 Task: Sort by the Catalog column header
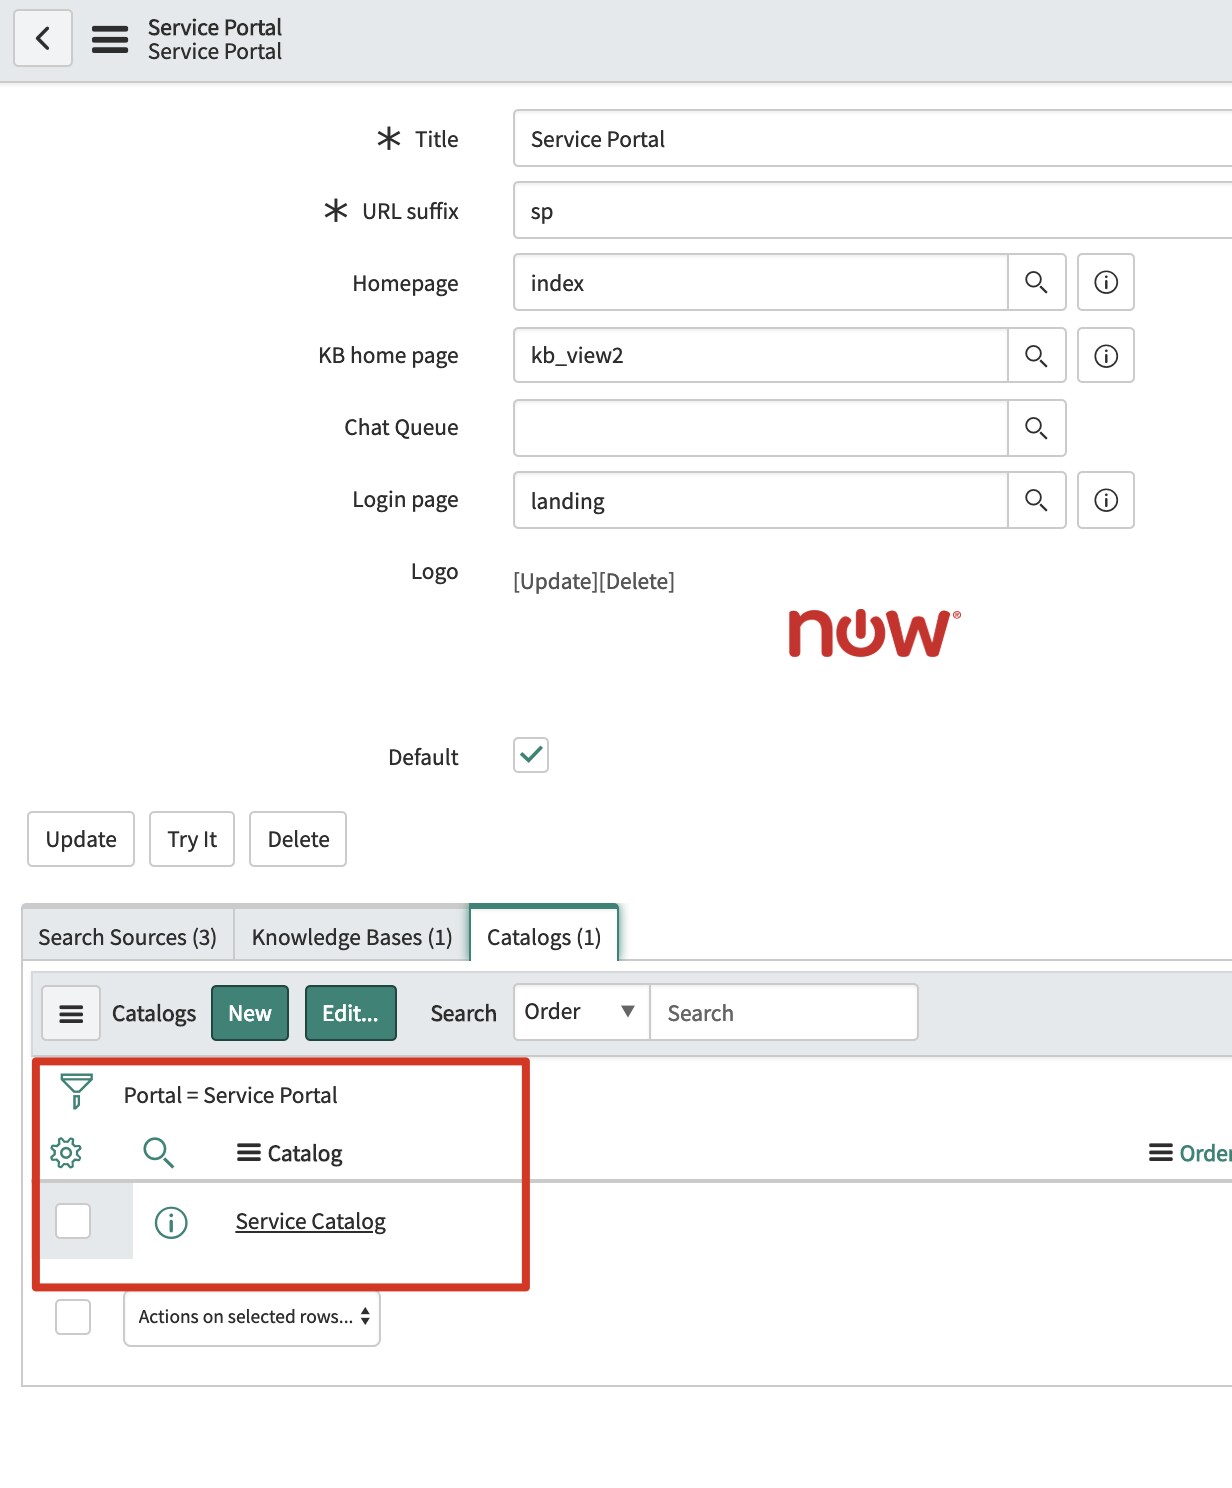305,1153
